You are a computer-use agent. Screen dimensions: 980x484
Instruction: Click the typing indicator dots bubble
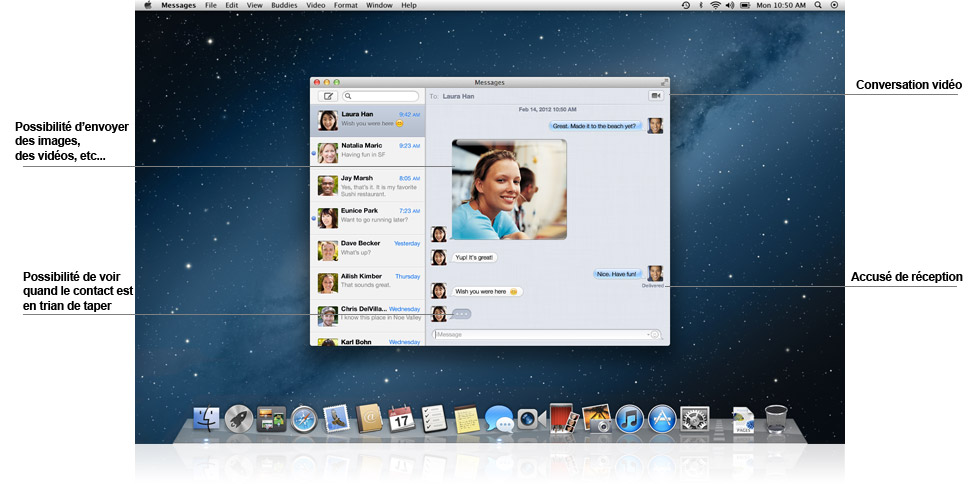[461, 314]
